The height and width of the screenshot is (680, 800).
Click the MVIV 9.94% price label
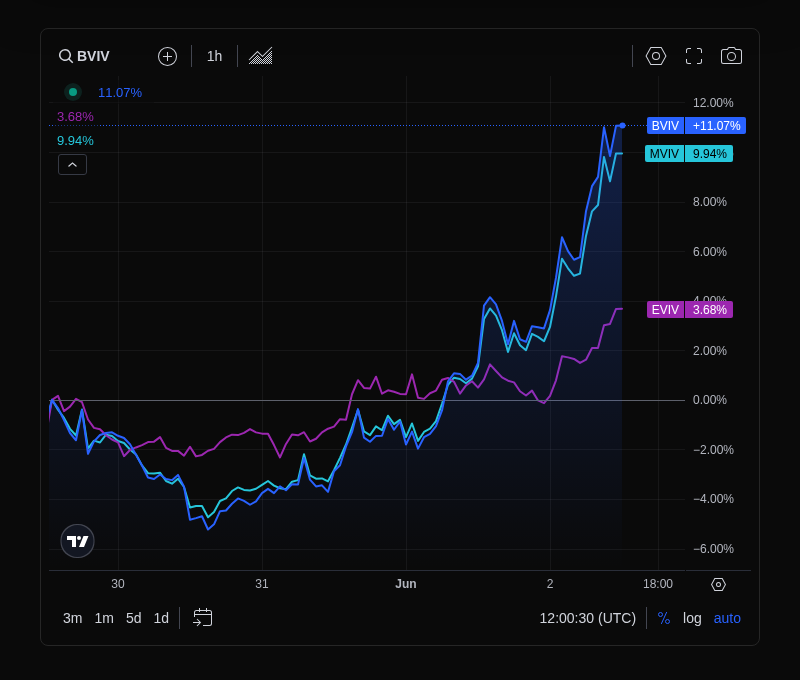[689, 154]
